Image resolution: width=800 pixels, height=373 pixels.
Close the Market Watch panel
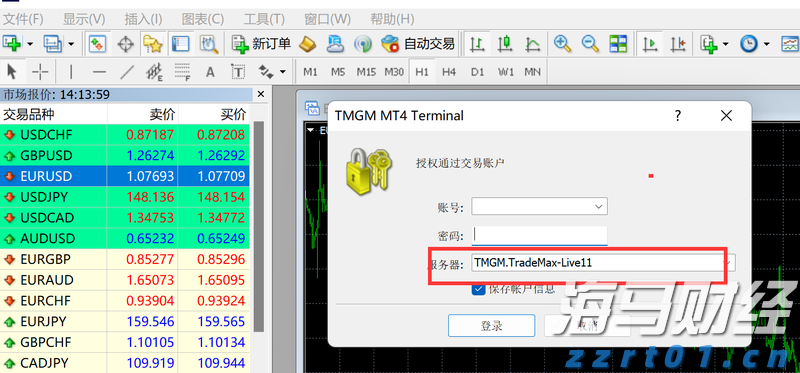coord(261,94)
